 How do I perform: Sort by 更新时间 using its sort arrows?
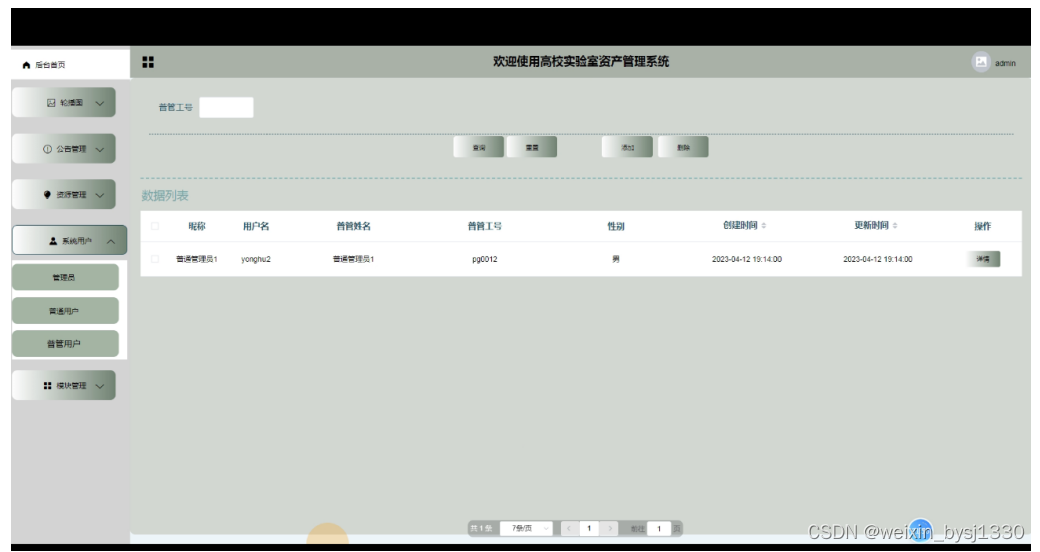(x=895, y=226)
